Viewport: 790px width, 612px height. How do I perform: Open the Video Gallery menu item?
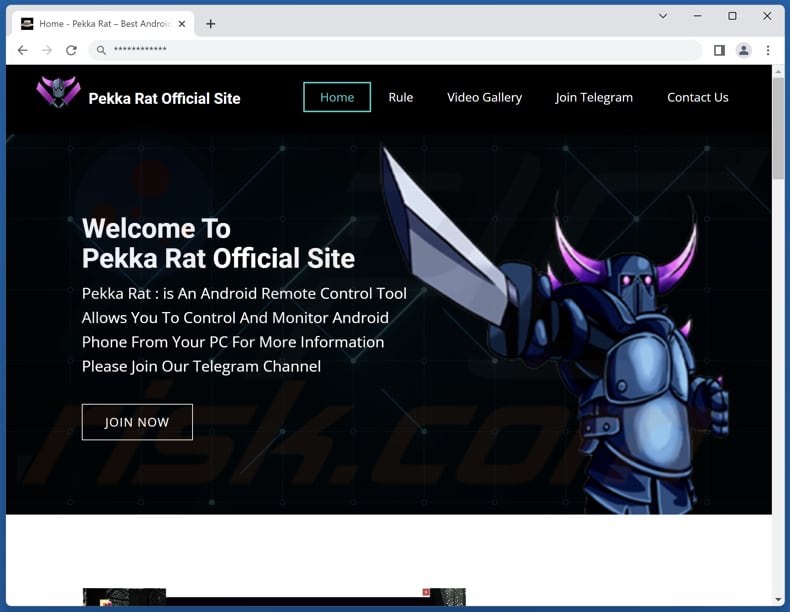[x=484, y=97]
